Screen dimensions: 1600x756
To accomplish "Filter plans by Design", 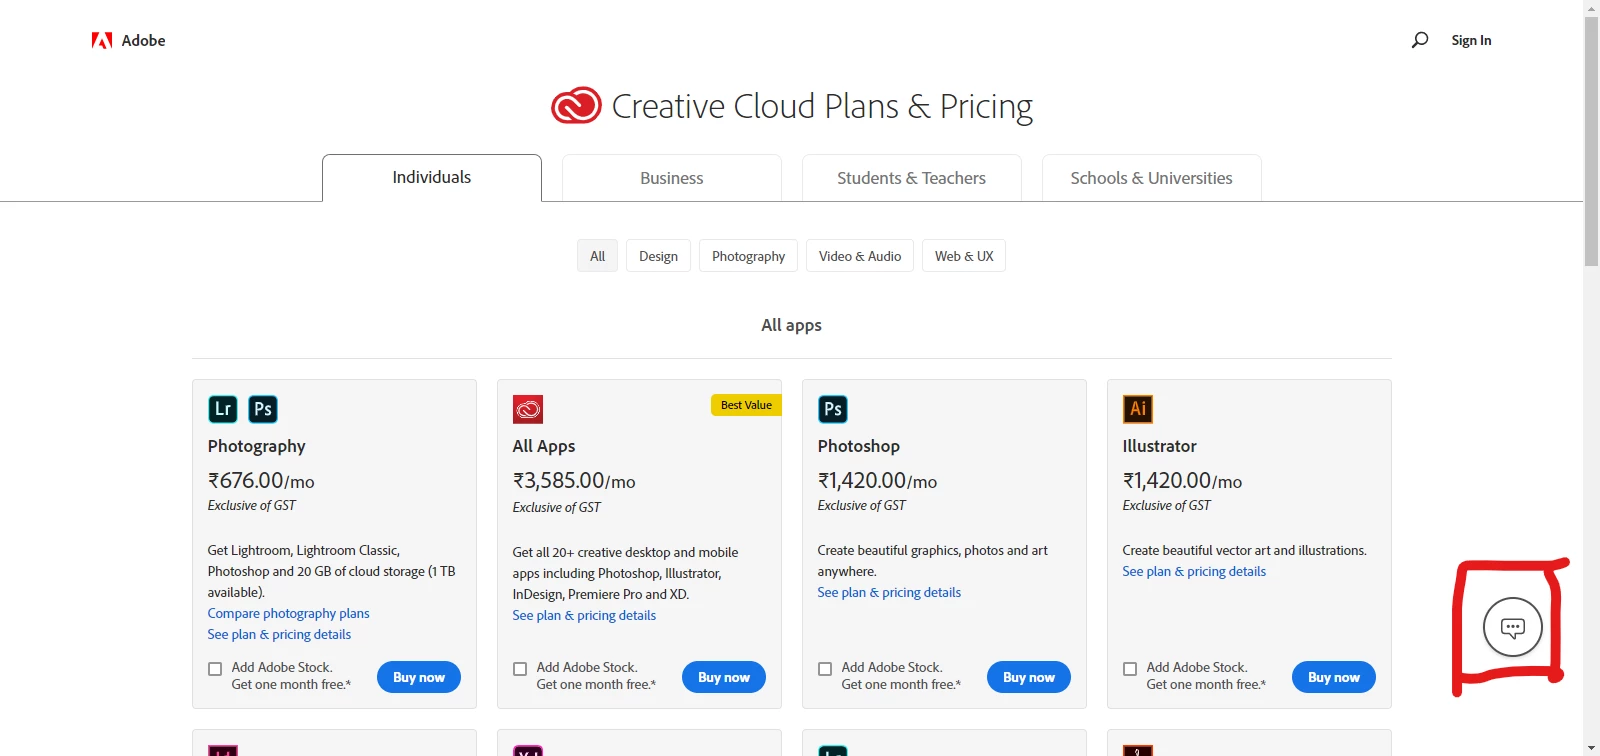I will pyautogui.click(x=659, y=256).
